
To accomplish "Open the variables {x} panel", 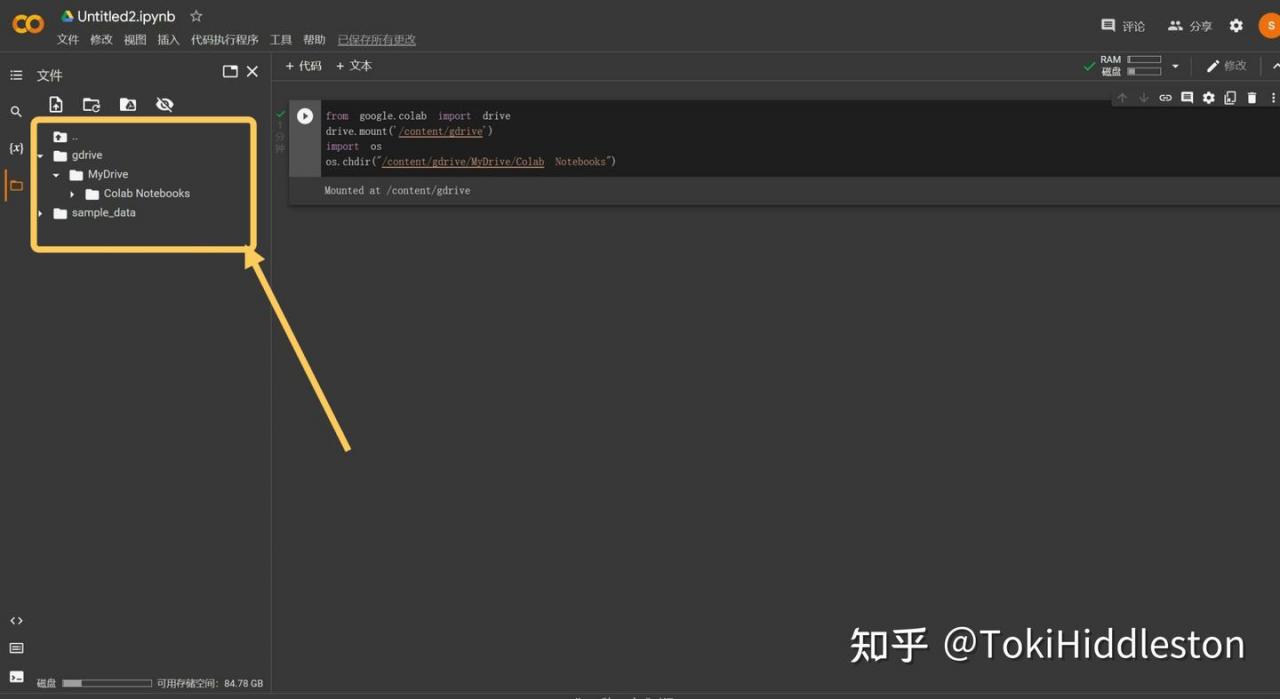I will tap(16, 148).
